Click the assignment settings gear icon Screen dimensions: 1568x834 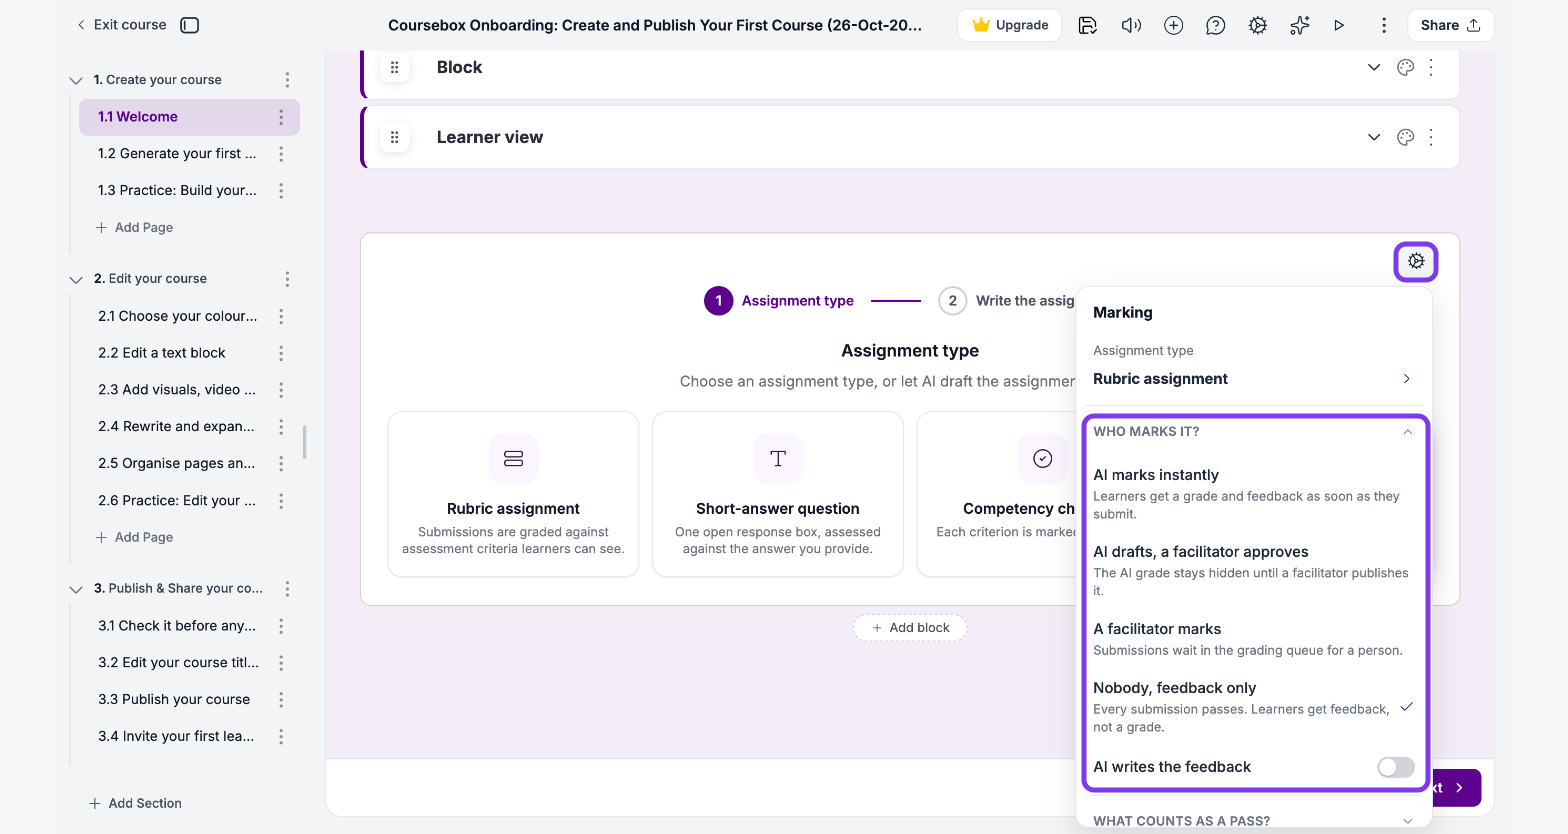(x=1416, y=261)
